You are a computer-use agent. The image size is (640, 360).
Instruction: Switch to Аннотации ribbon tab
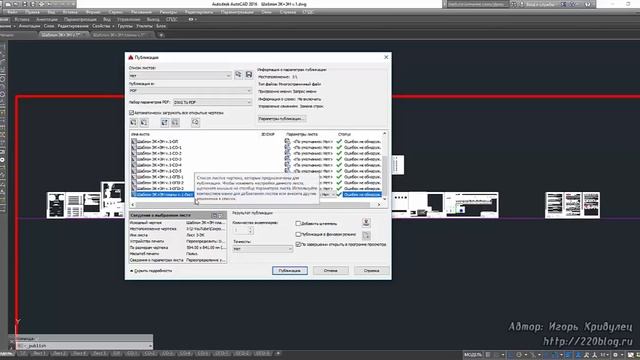click(x=47, y=19)
